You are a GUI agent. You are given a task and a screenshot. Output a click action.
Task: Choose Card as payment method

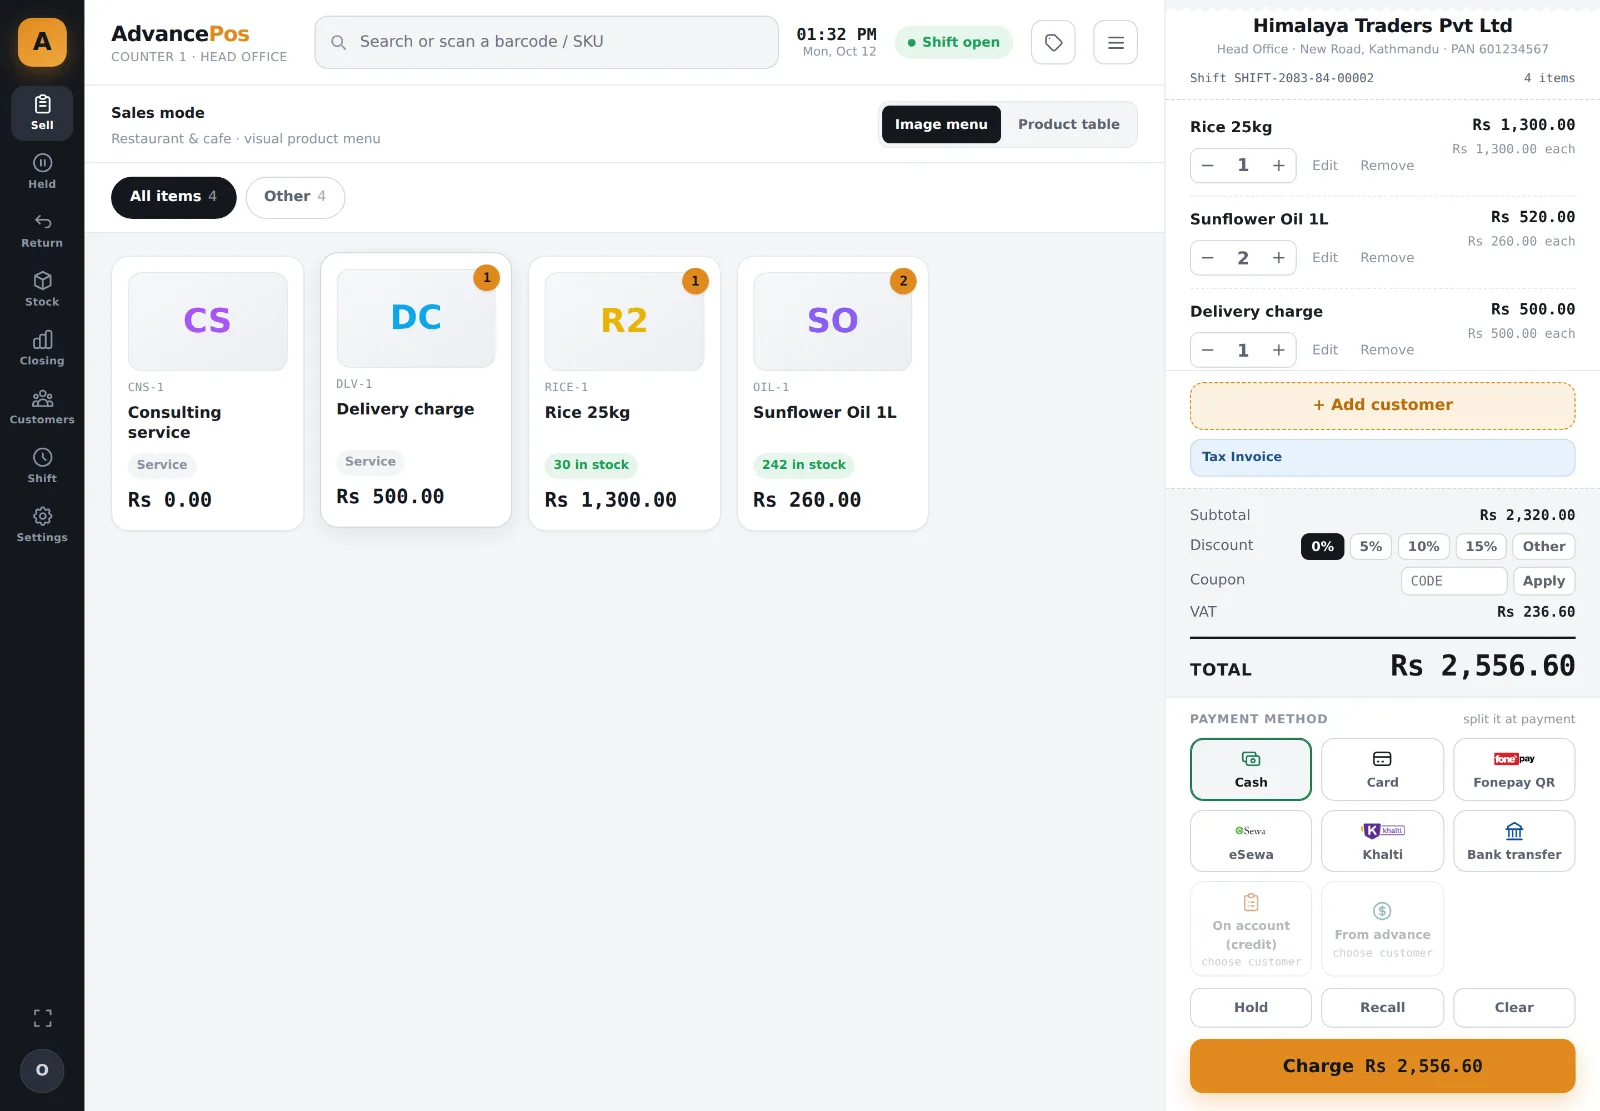1382,769
